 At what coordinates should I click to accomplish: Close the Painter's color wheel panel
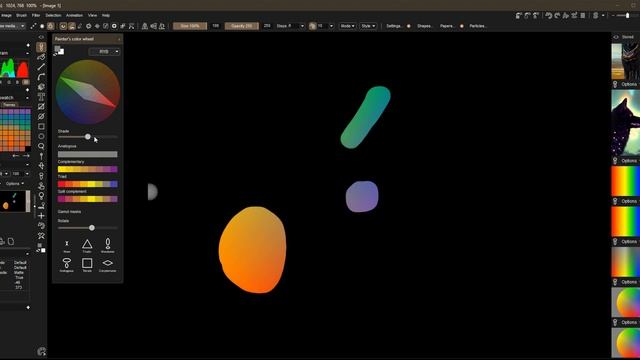(x=119, y=39)
